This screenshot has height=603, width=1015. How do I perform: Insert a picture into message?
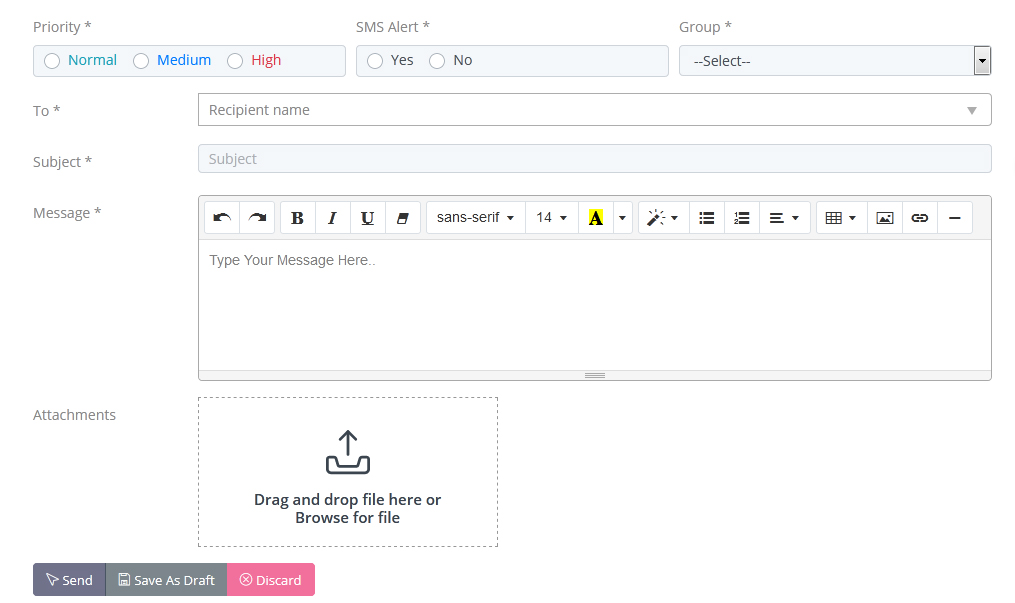click(x=884, y=218)
